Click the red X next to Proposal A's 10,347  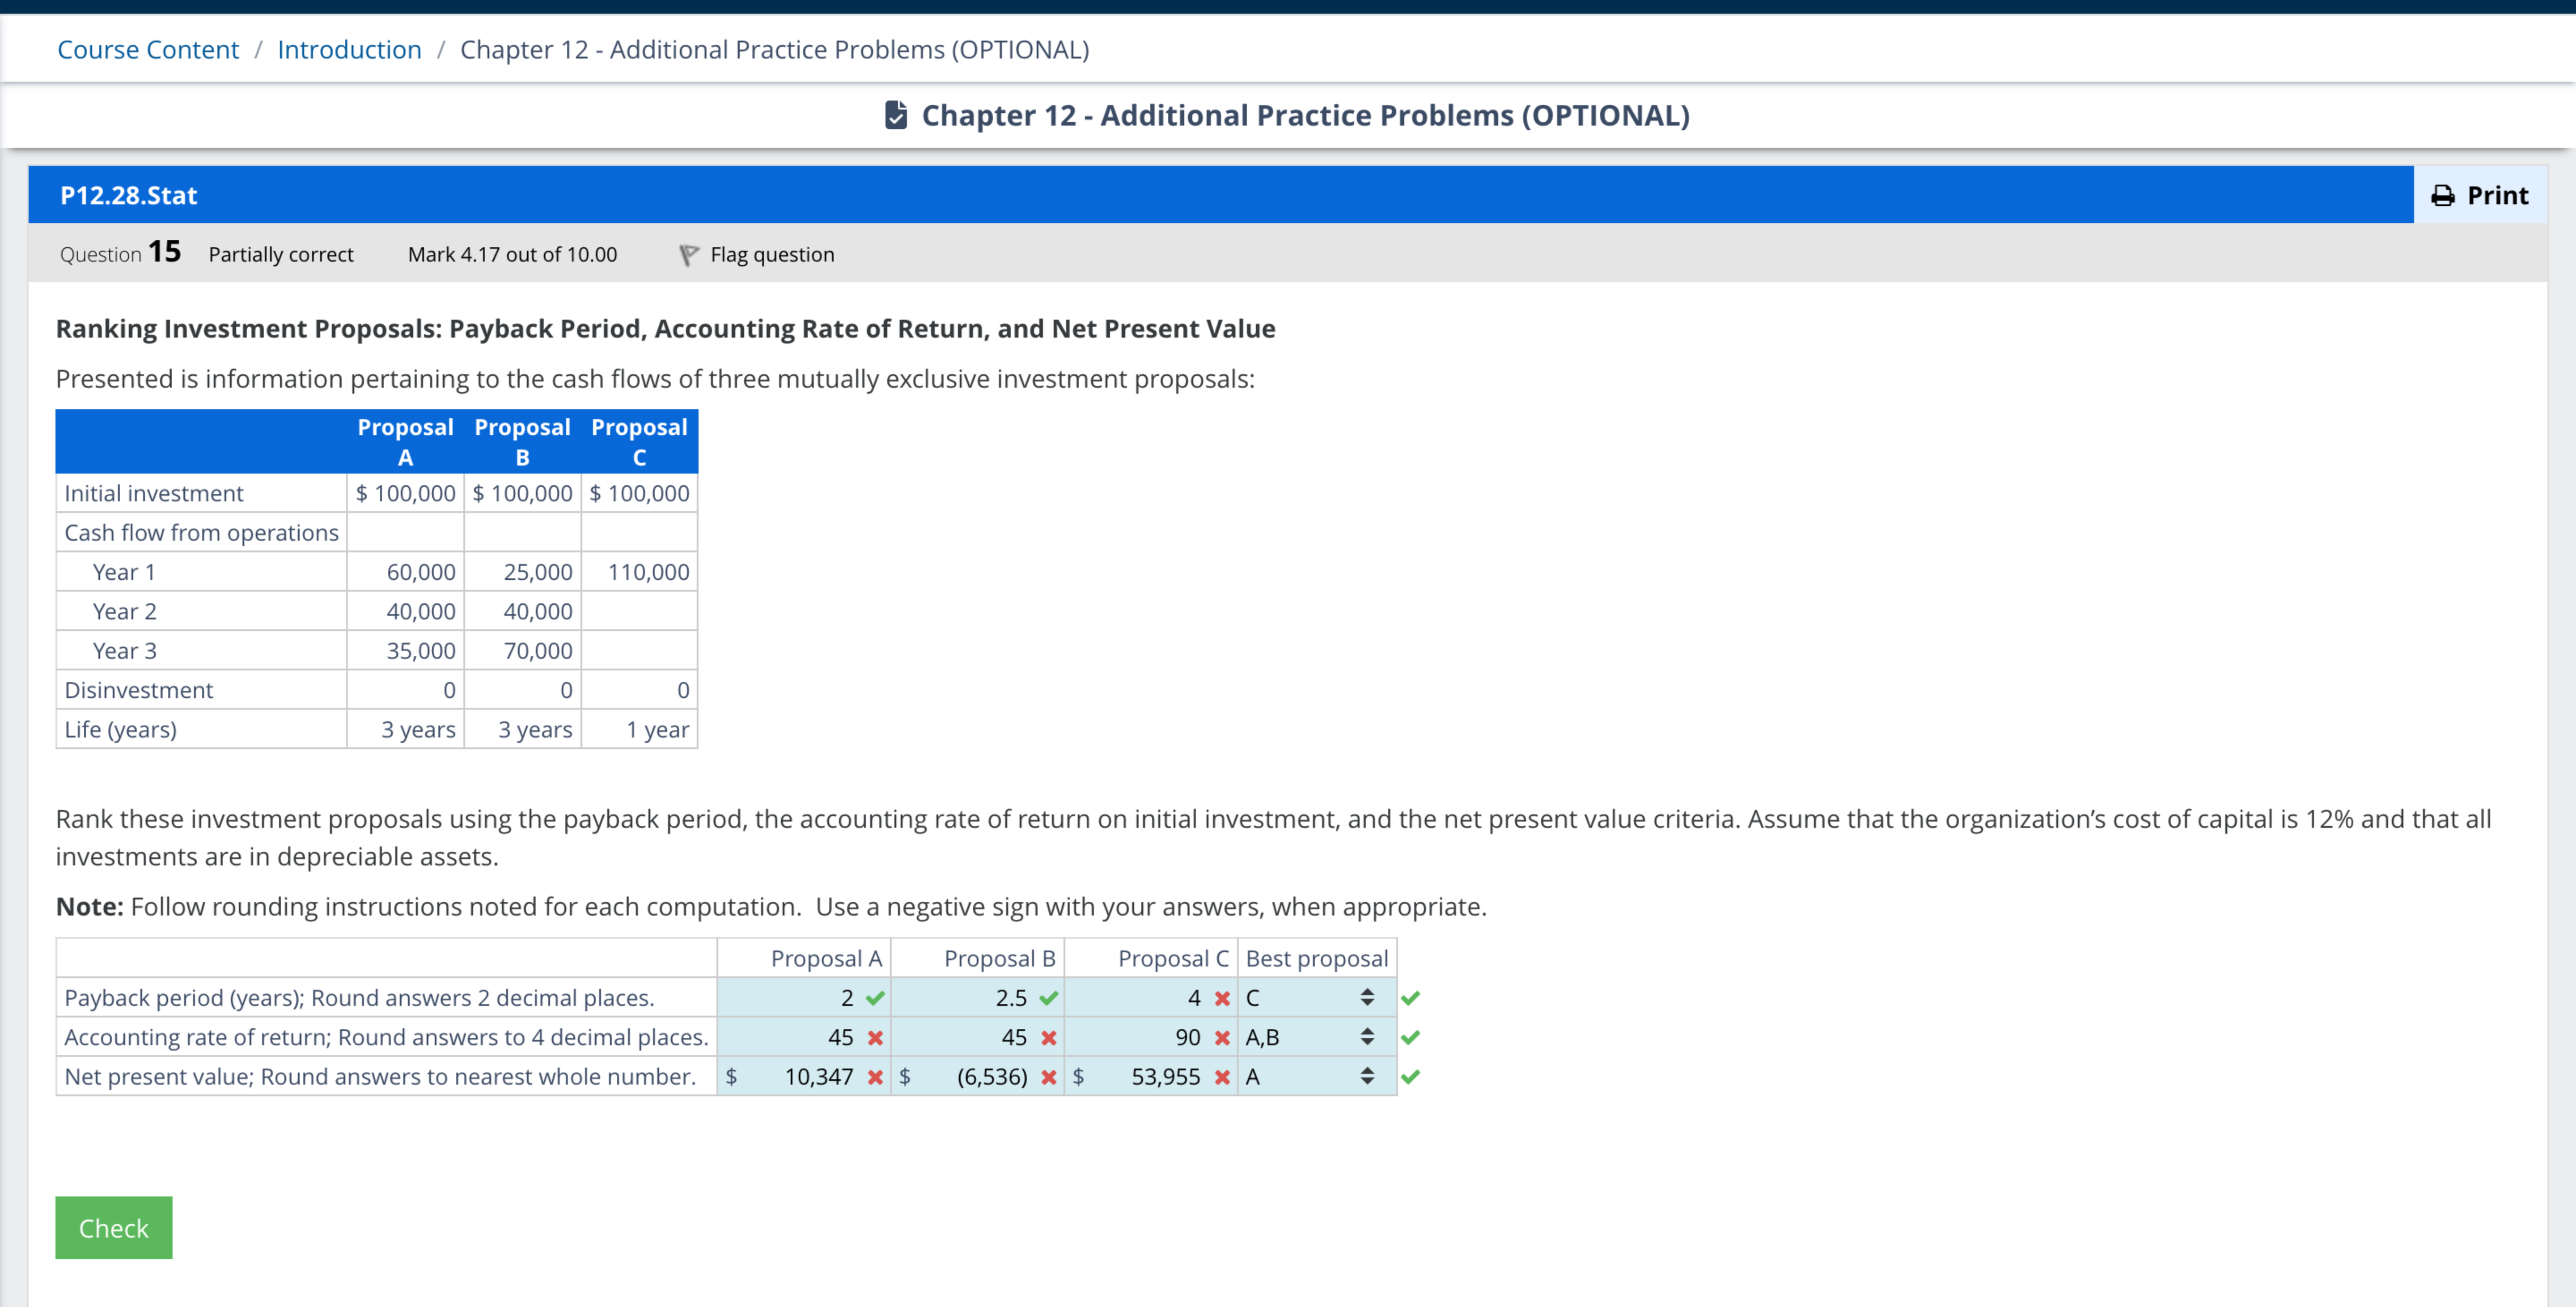876,1077
